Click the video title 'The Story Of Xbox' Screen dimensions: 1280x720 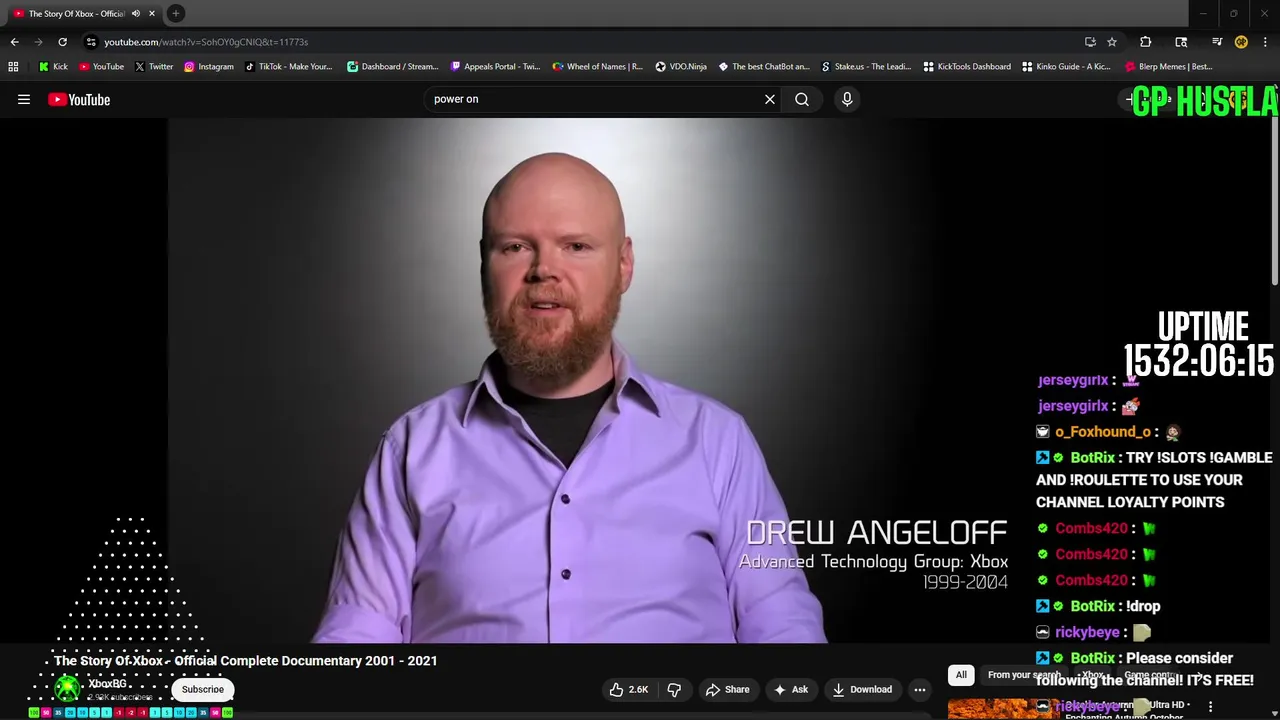coord(246,661)
